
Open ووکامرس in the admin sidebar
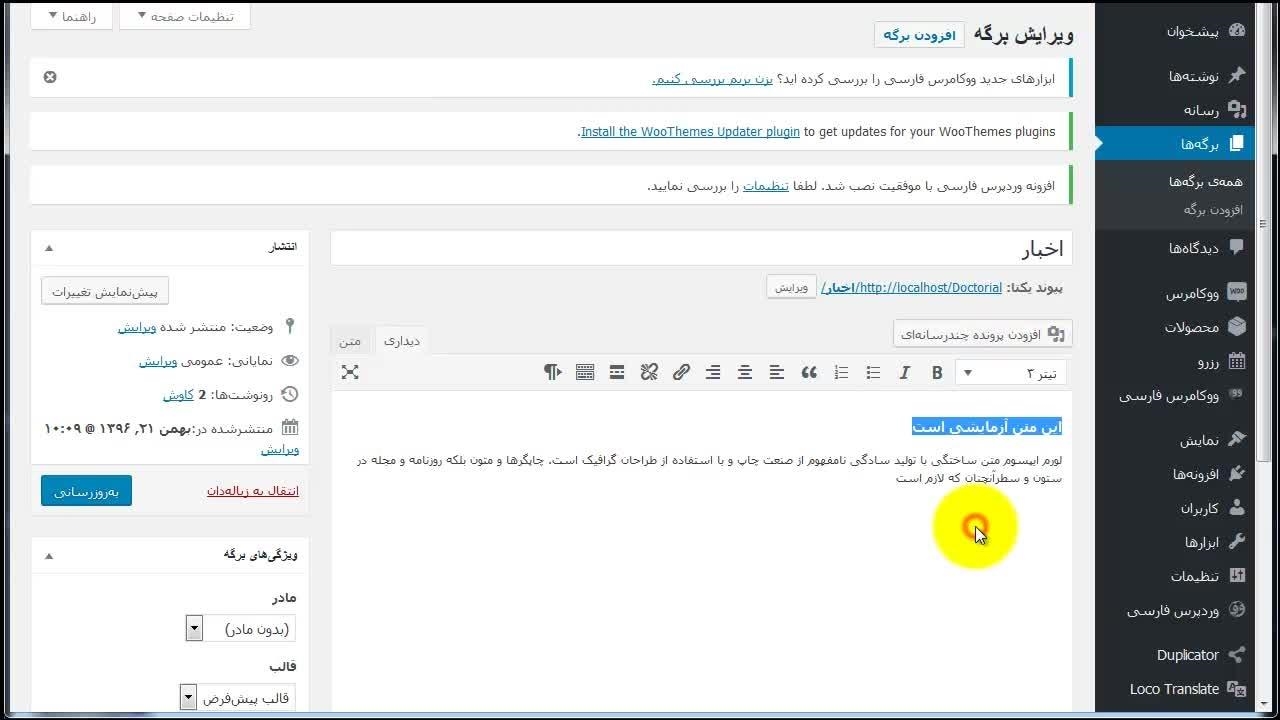coord(1192,294)
